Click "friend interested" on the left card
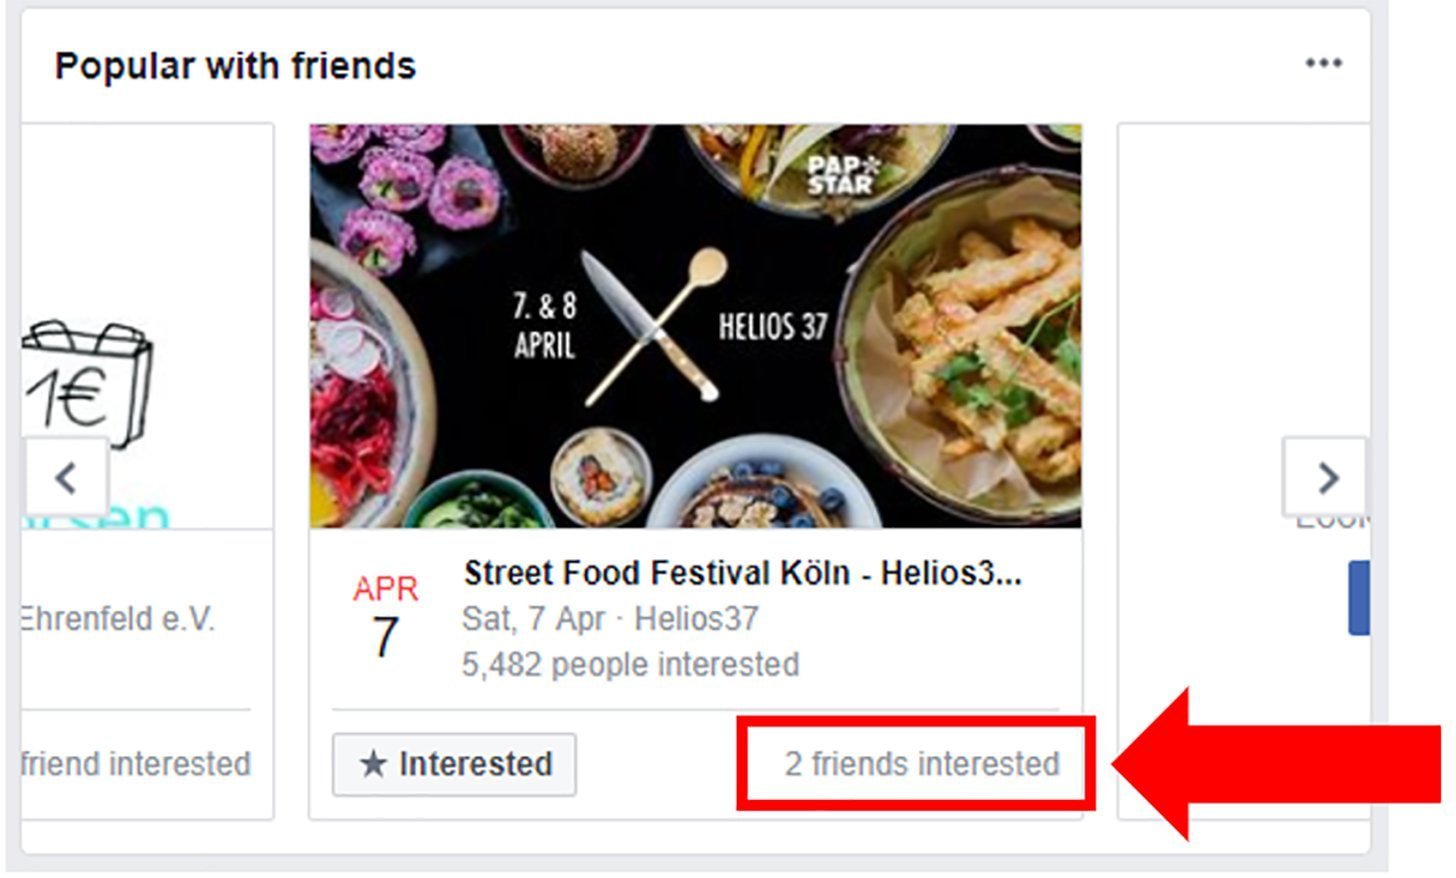This screenshot has height=878, width=1456. pos(136,764)
